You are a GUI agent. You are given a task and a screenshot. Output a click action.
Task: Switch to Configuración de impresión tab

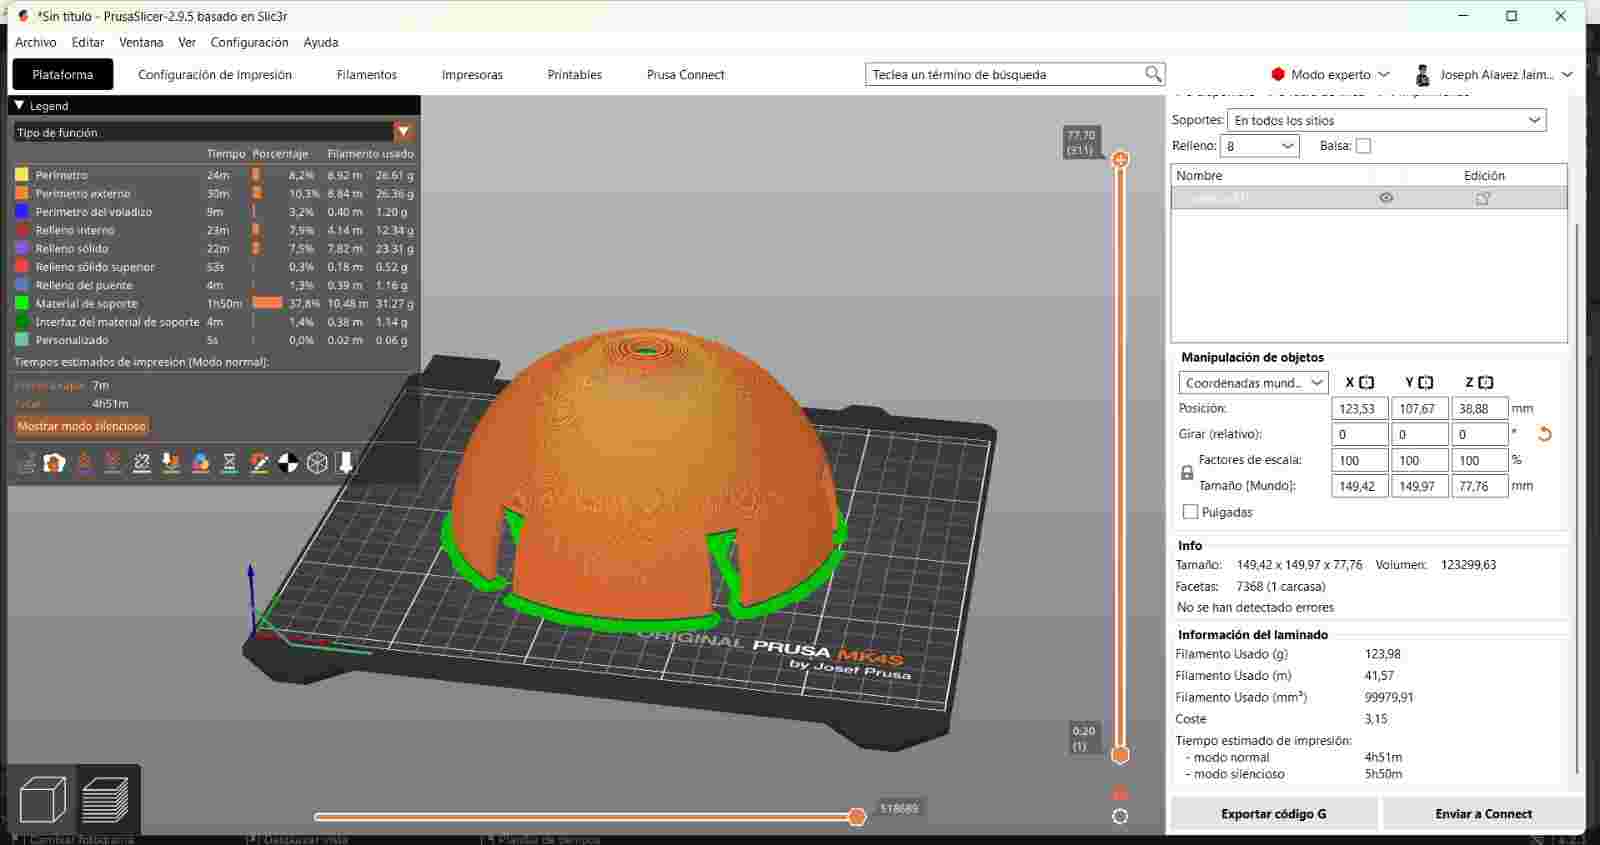coord(215,74)
